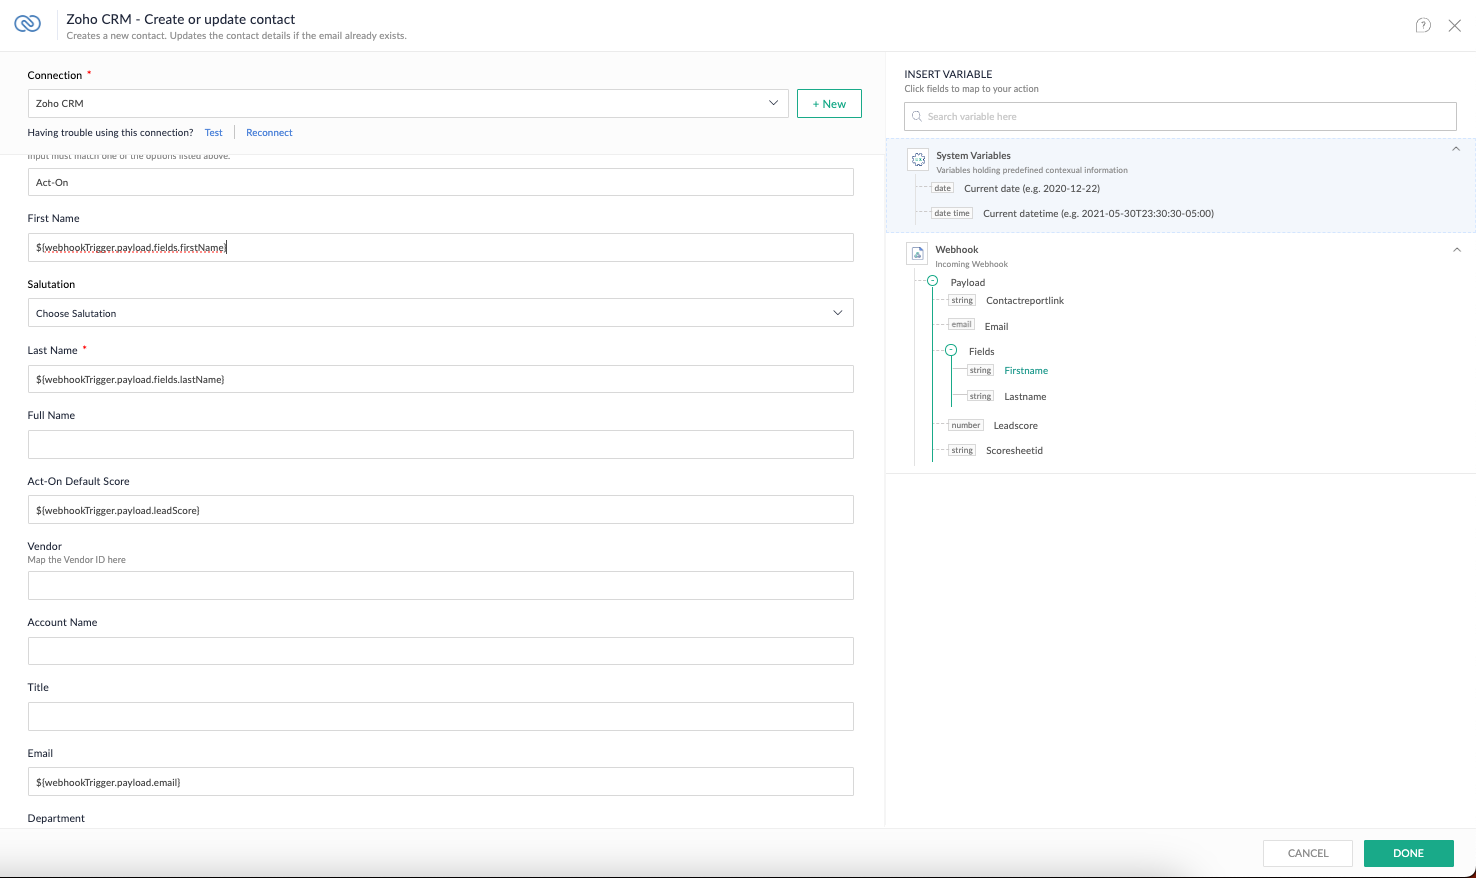Click the System Variables gear icon

click(x=918, y=159)
